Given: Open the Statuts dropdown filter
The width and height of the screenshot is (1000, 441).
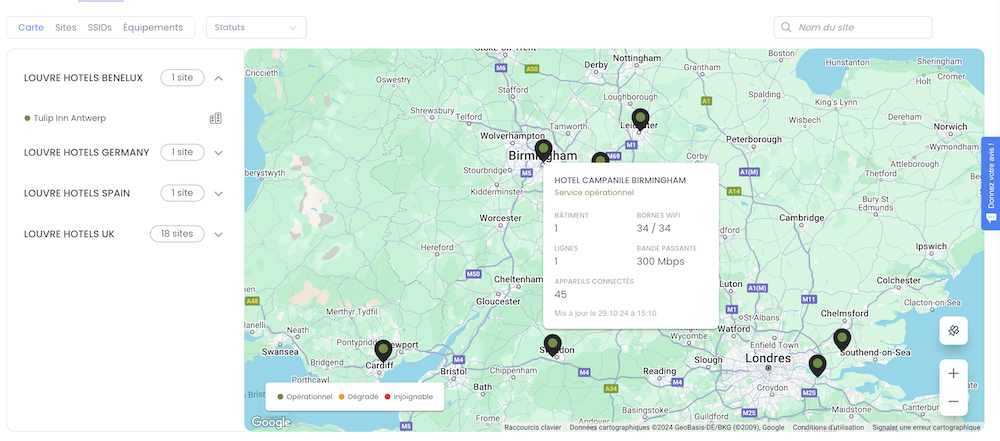Looking at the screenshot, I should point(256,27).
